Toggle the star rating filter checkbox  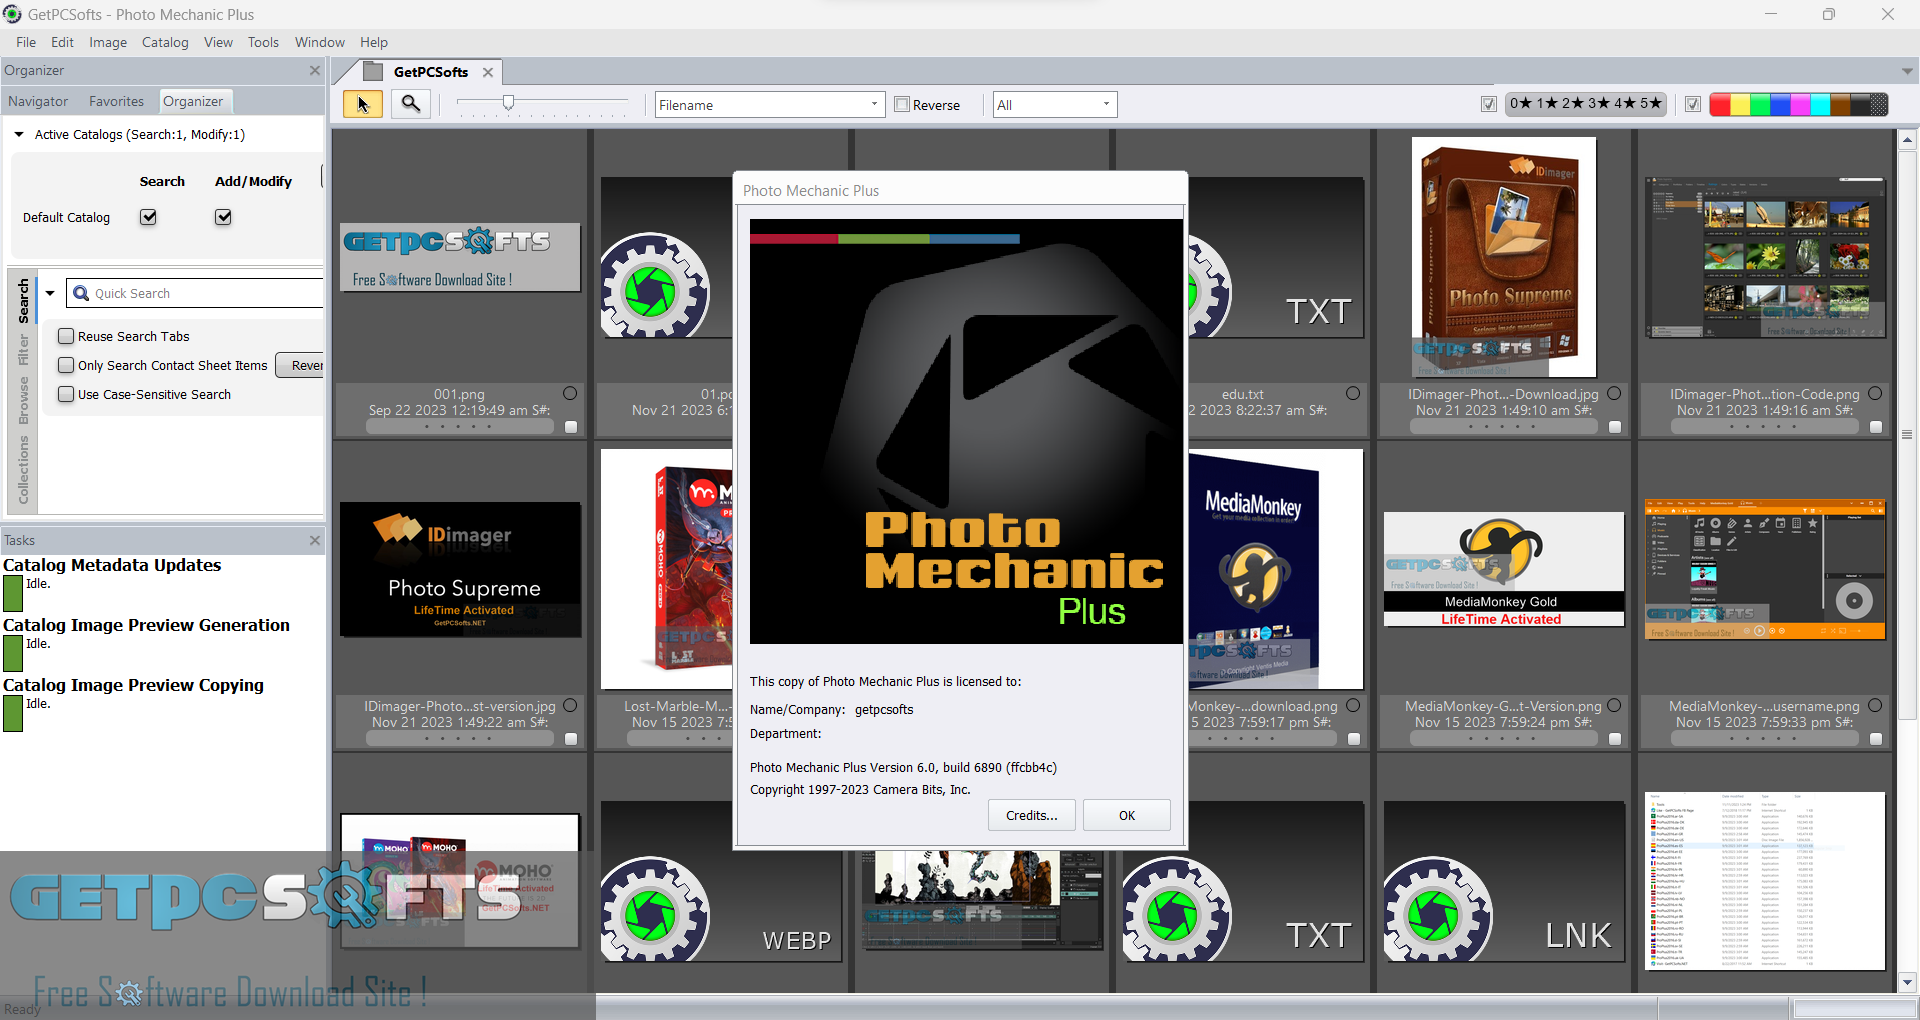[x=1489, y=104]
